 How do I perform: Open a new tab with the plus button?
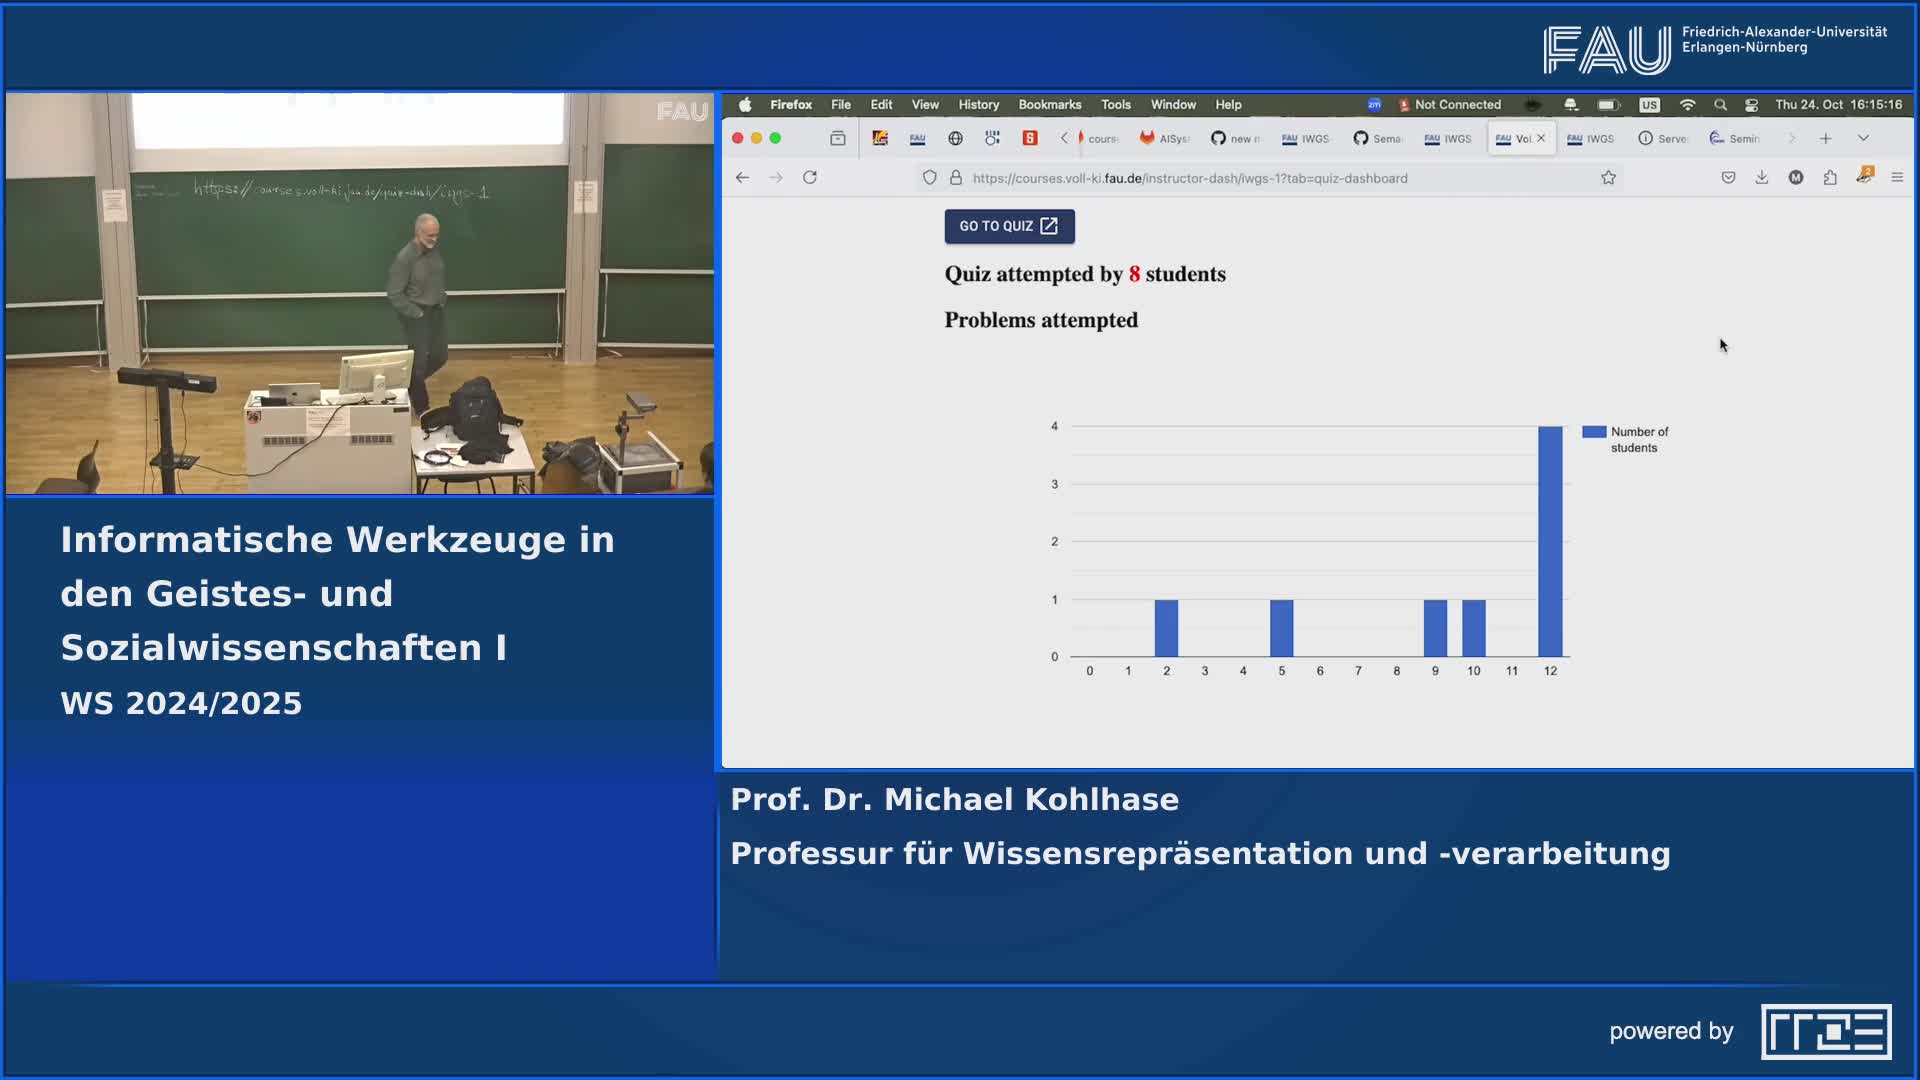[1826, 138]
